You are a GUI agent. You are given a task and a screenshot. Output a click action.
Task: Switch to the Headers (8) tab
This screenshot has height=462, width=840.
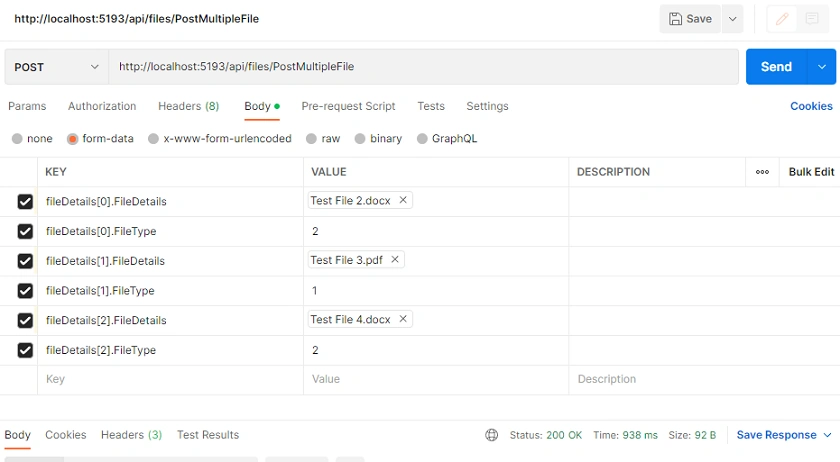189,106
